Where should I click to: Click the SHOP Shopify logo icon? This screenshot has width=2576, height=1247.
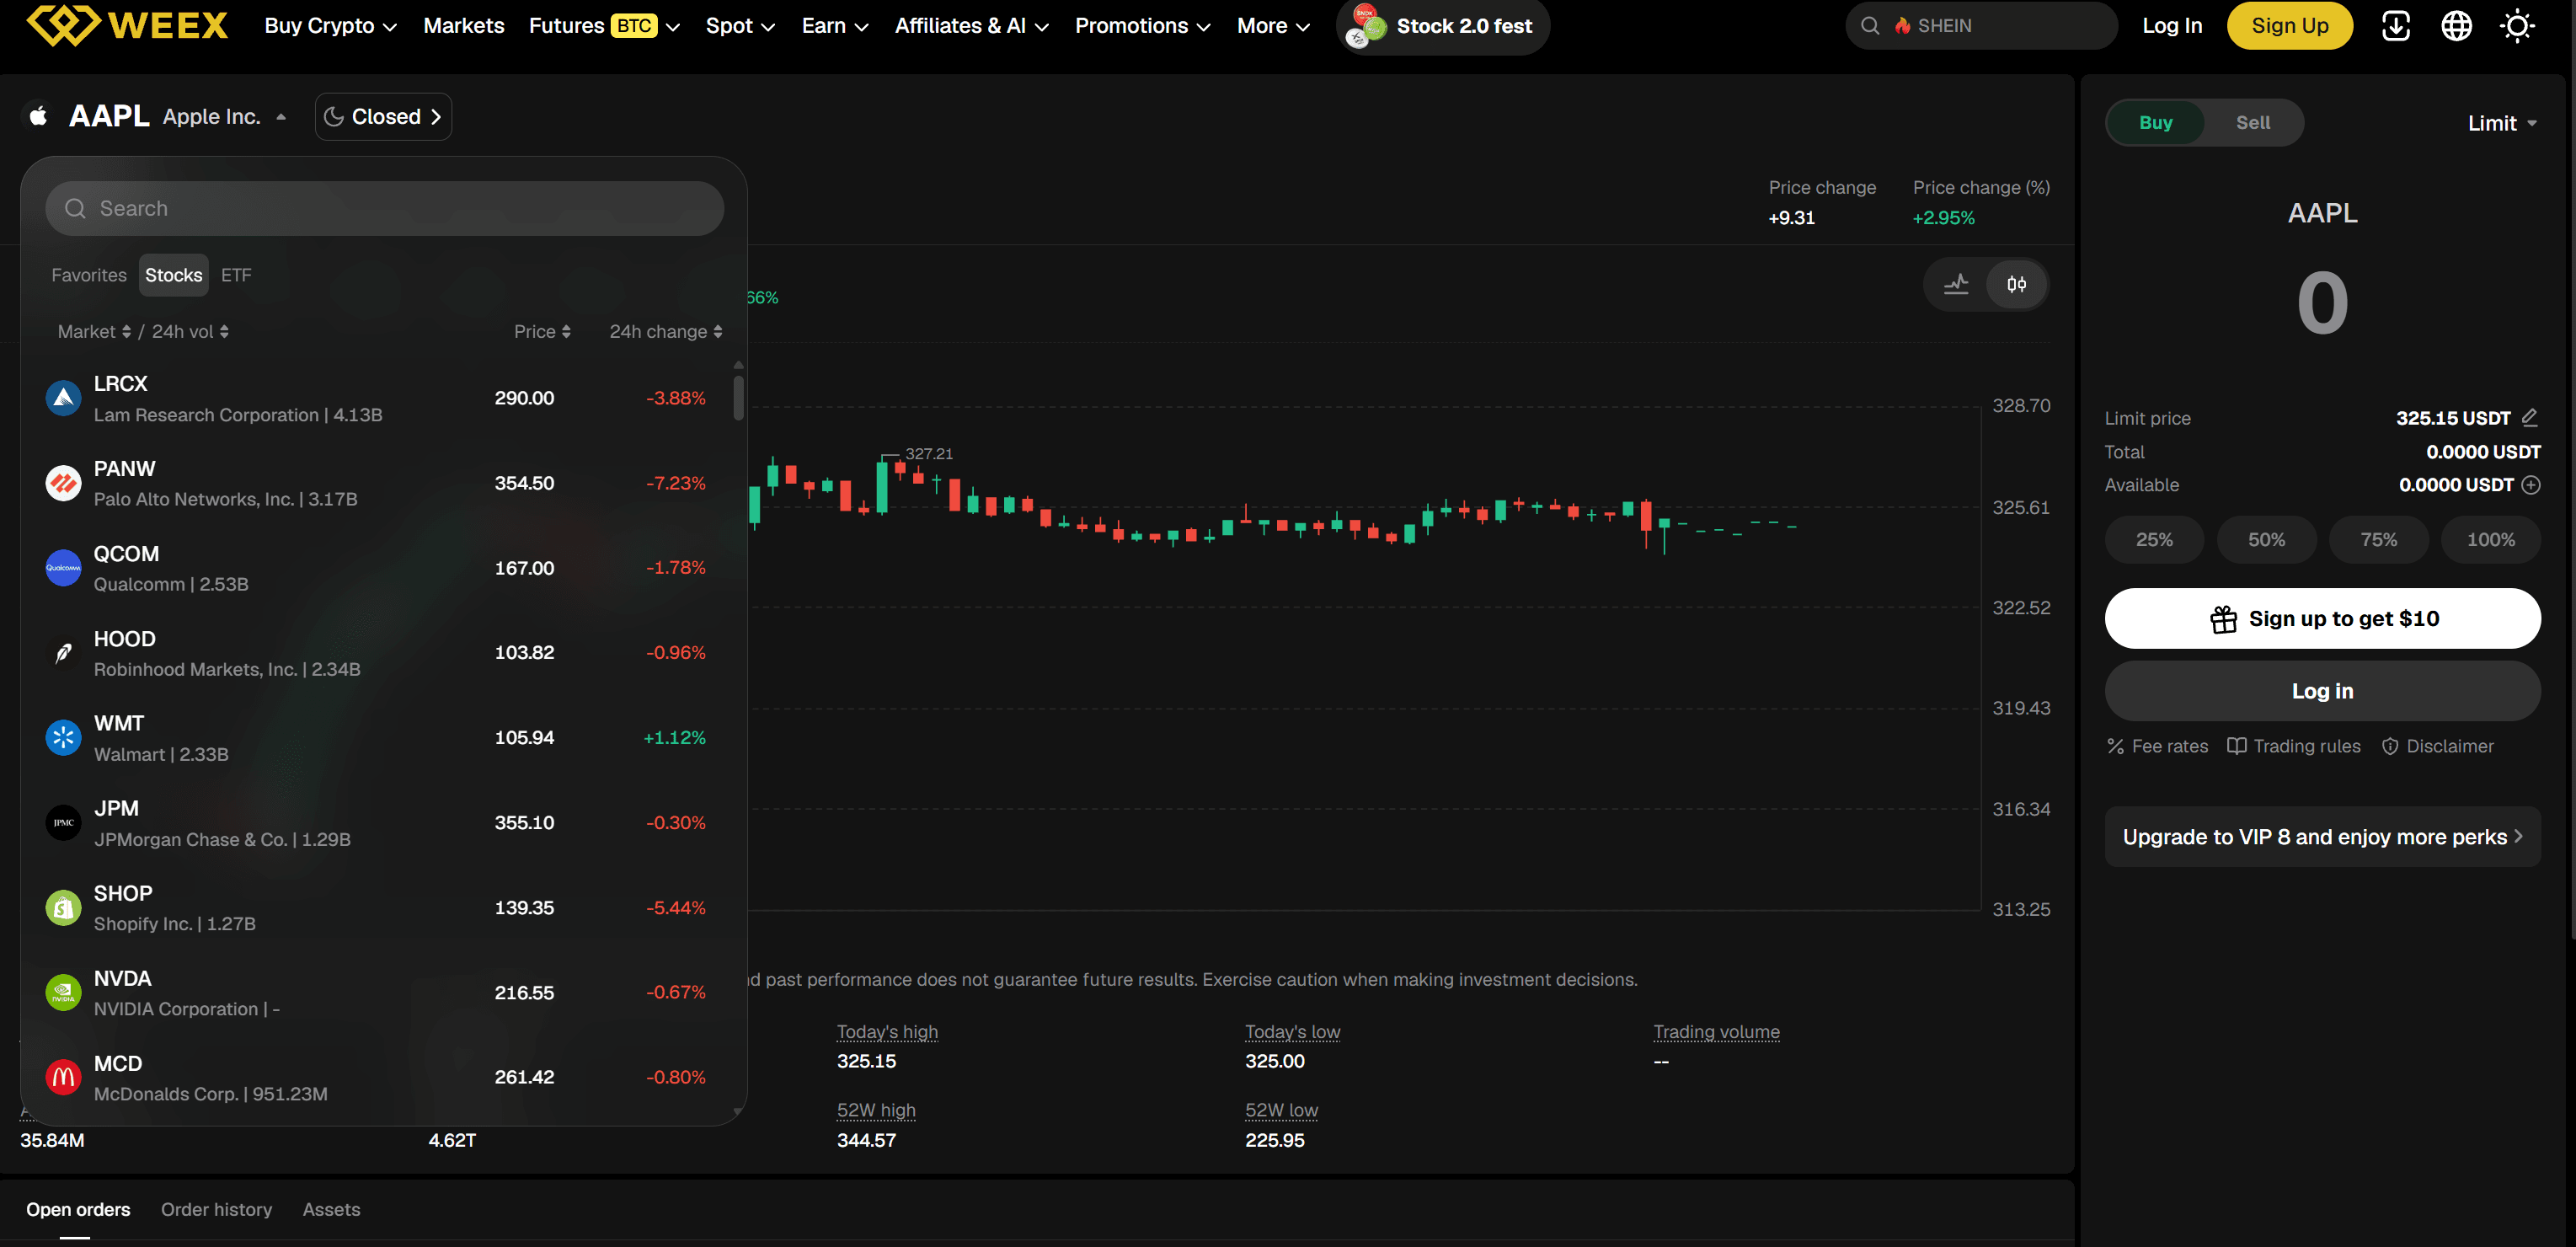pos(63,908)
